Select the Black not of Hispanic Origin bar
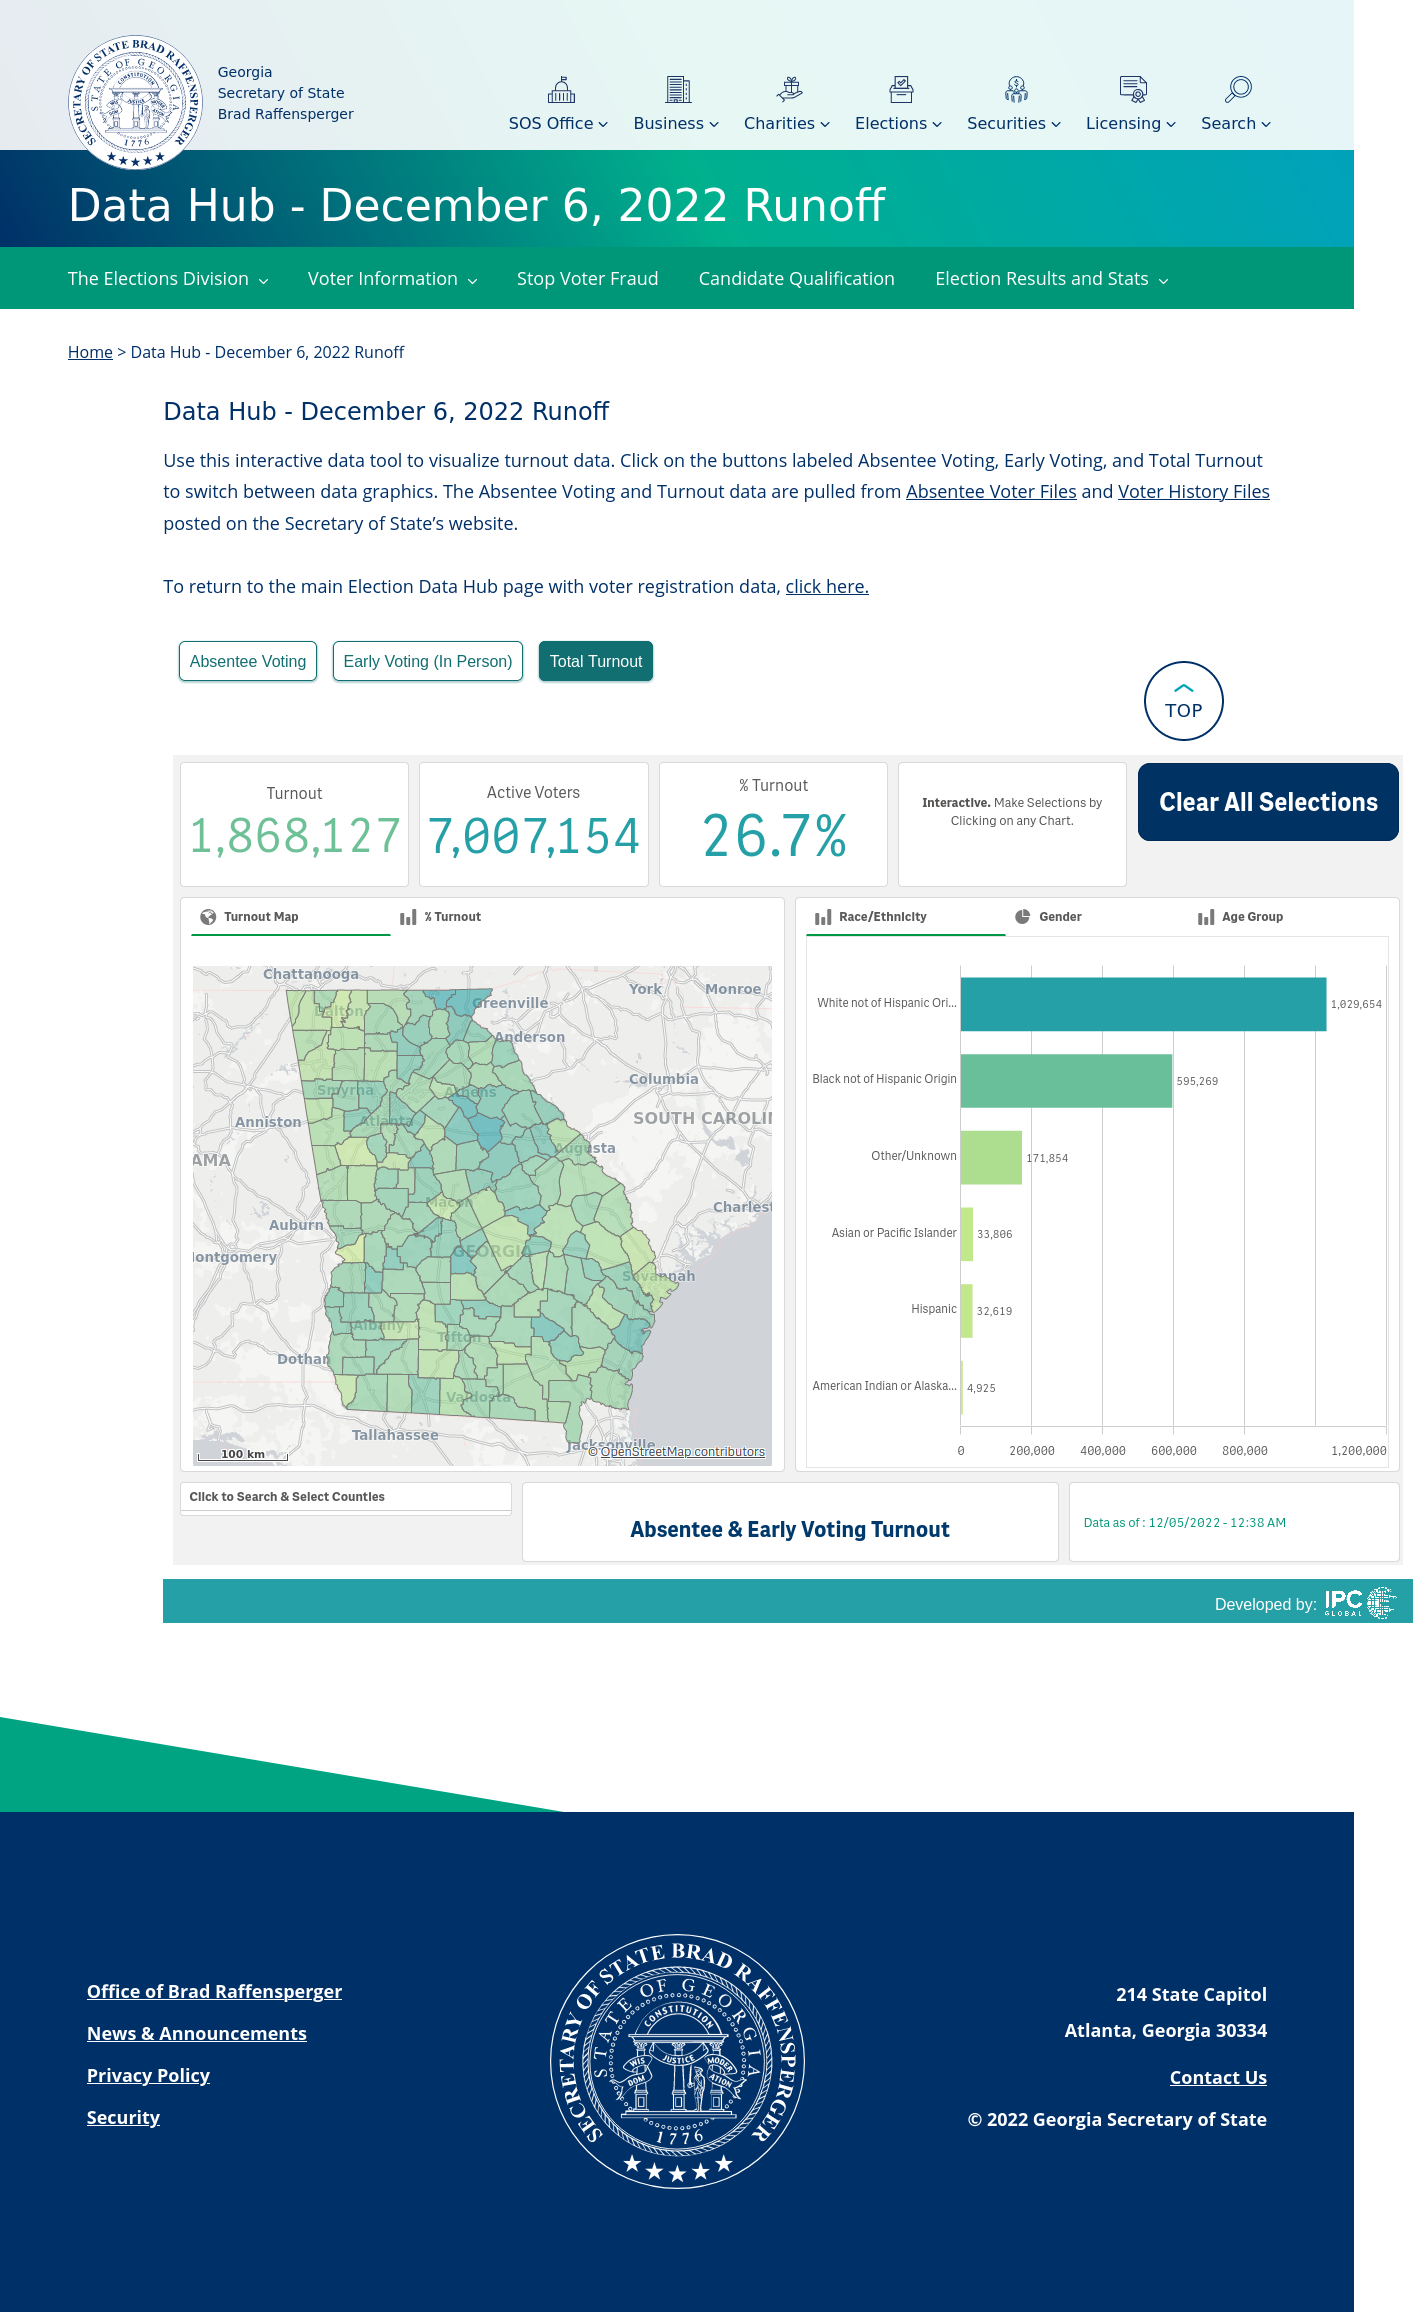The height and width of the screenshot is (2317, 1413). click(1066, 1081)
